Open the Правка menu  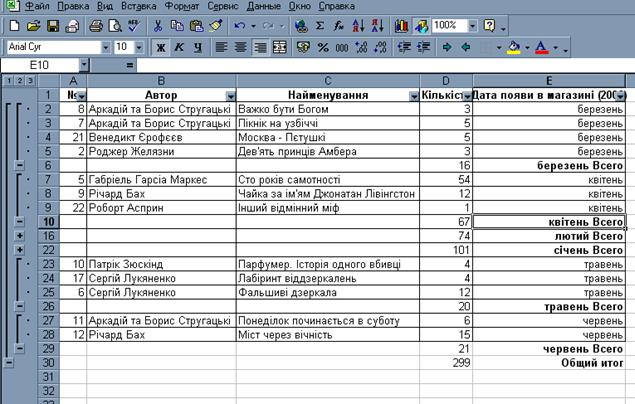pos(73,6)
